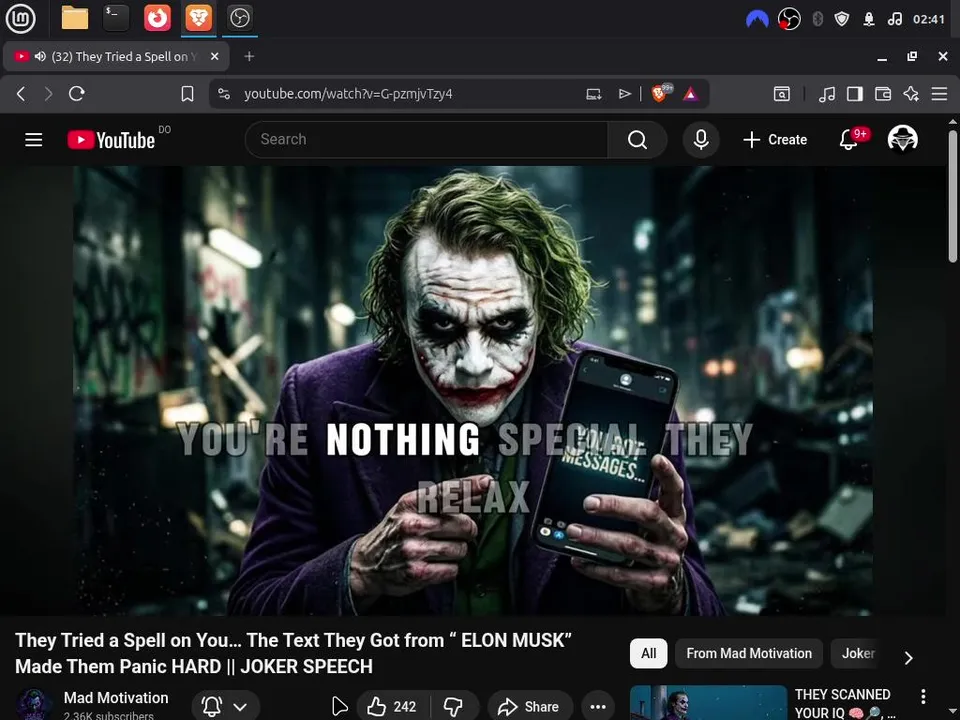Open the tab search icon in the toolbar
The height and width of the screenshot is (720, 960).
[x=782, y=94]
